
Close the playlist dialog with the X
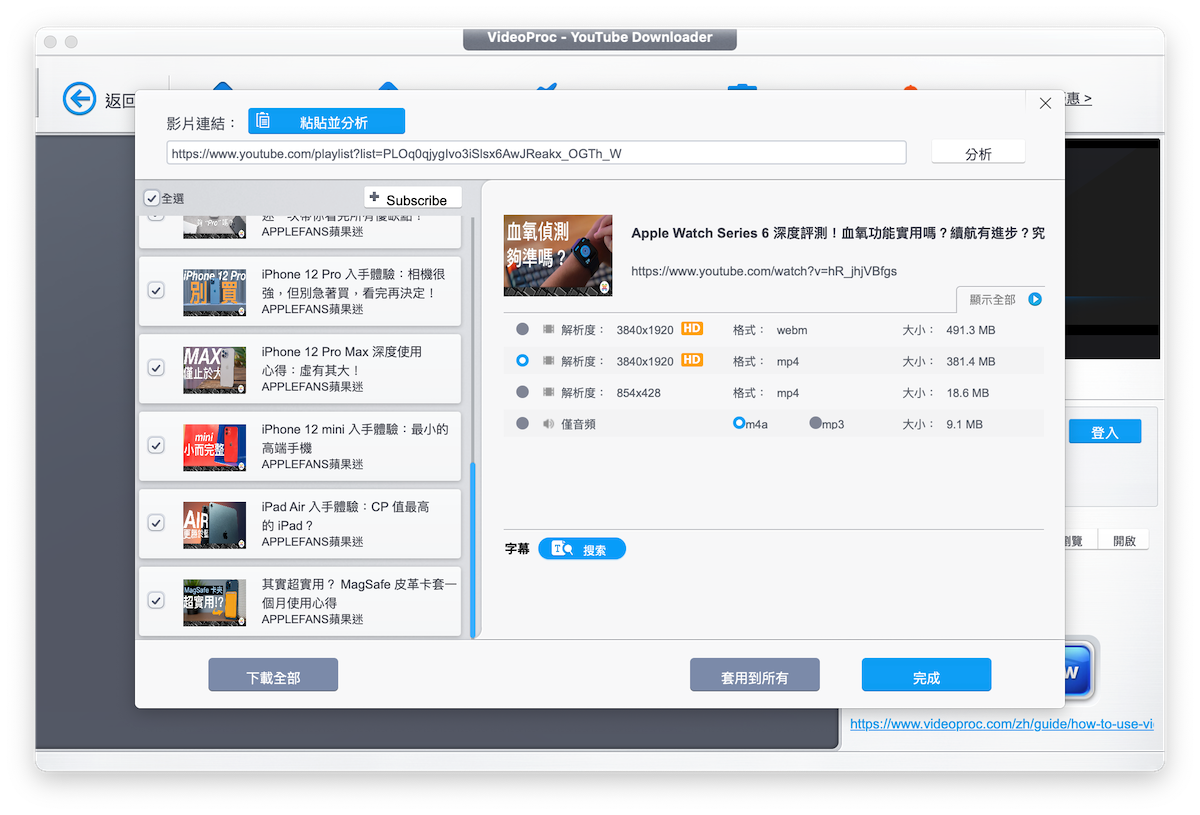1045,103
